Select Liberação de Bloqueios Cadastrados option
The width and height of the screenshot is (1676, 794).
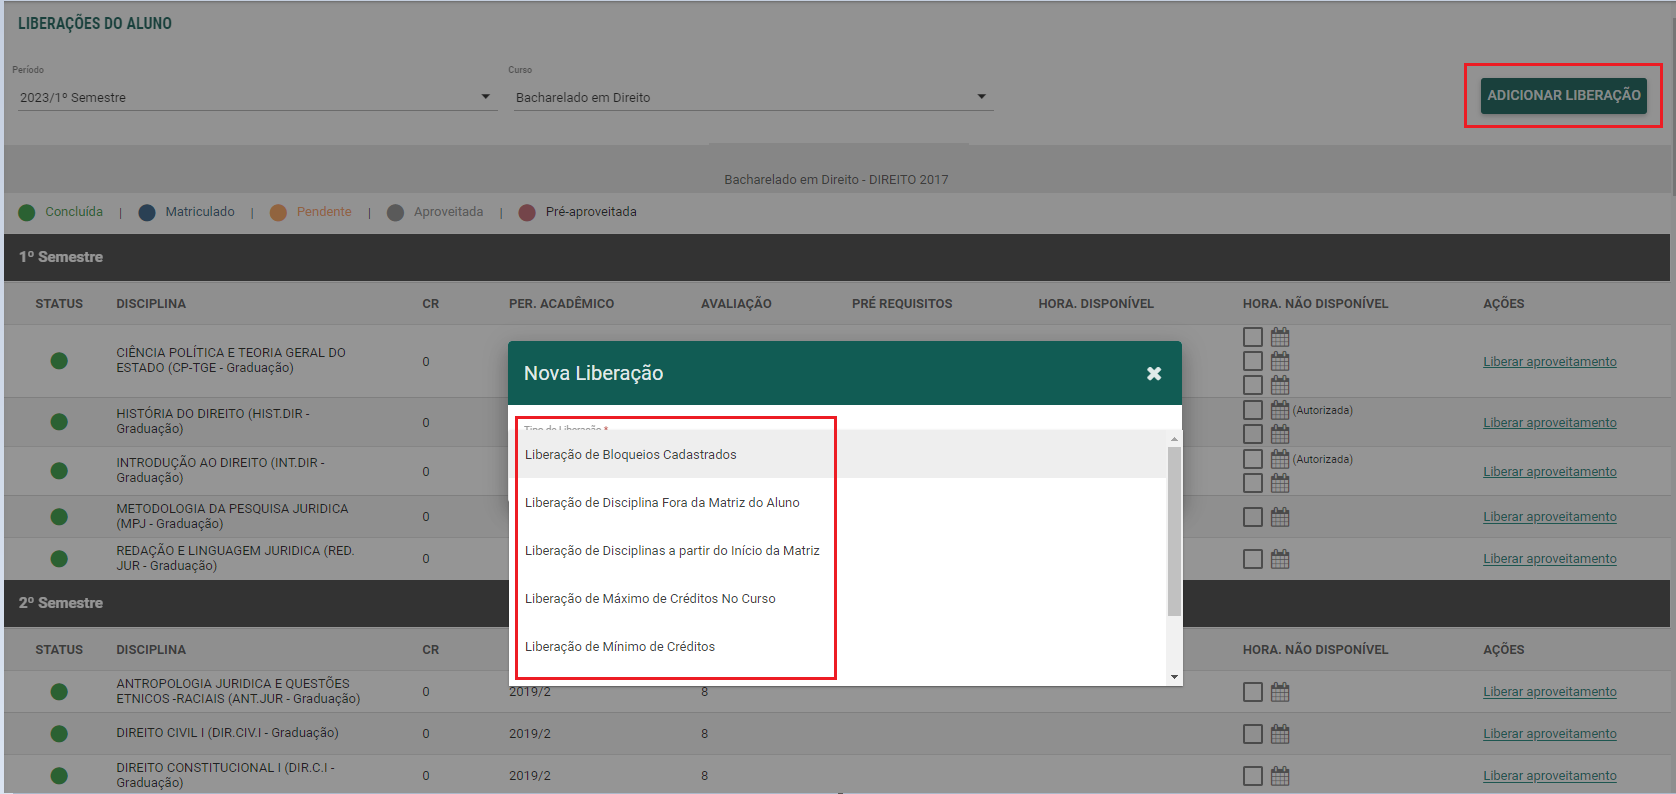pos(838,454)
